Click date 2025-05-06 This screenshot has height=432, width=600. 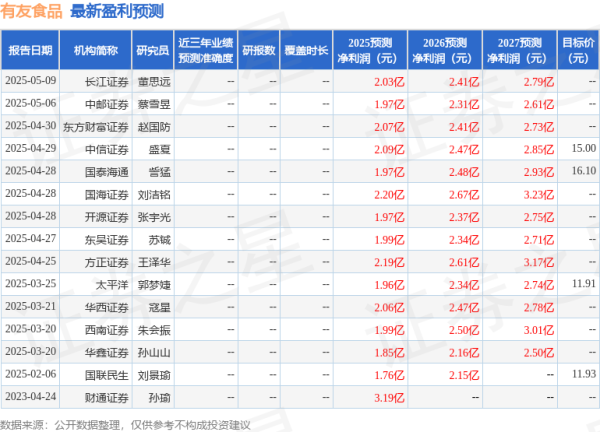31,103
